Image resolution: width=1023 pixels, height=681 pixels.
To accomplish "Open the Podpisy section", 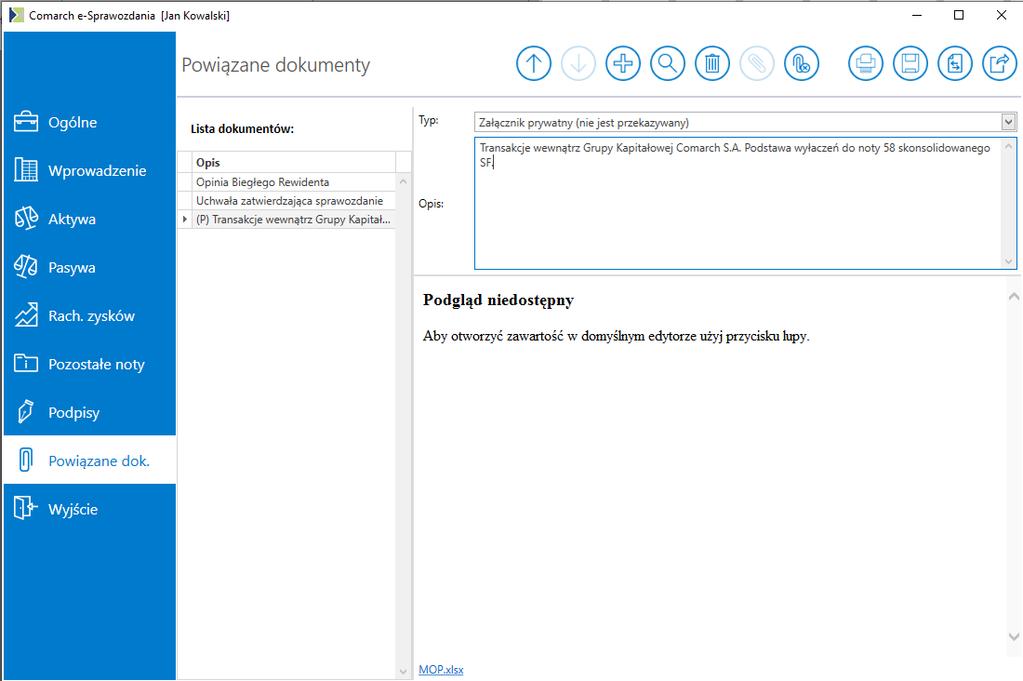I will [x=90, y=412].
